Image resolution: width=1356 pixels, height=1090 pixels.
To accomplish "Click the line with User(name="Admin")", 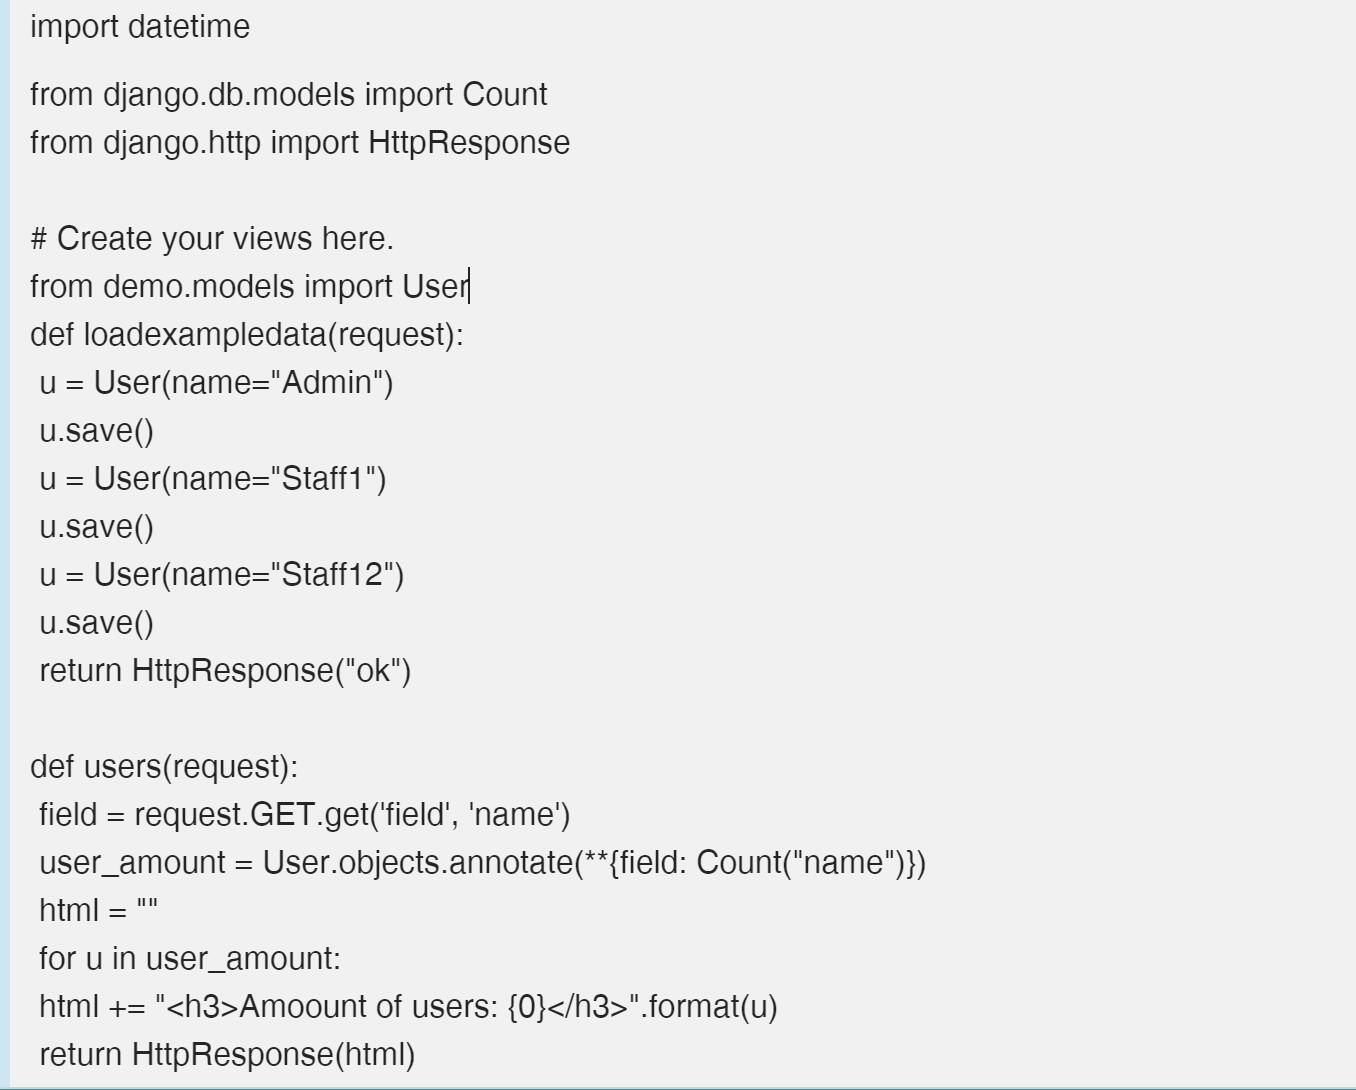I will pos(216,382).
